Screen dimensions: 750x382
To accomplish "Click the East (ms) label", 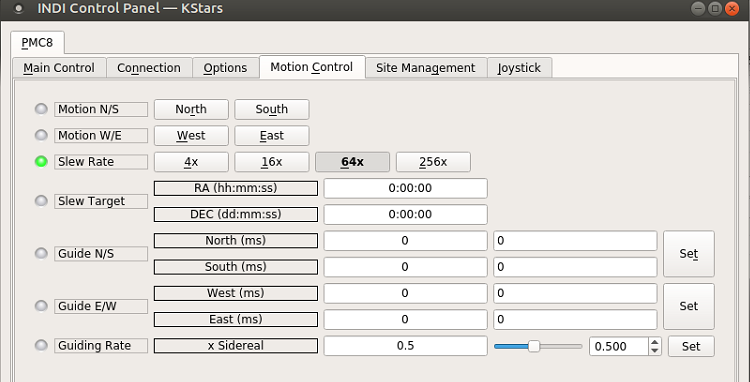I will (x=236, y=319).
